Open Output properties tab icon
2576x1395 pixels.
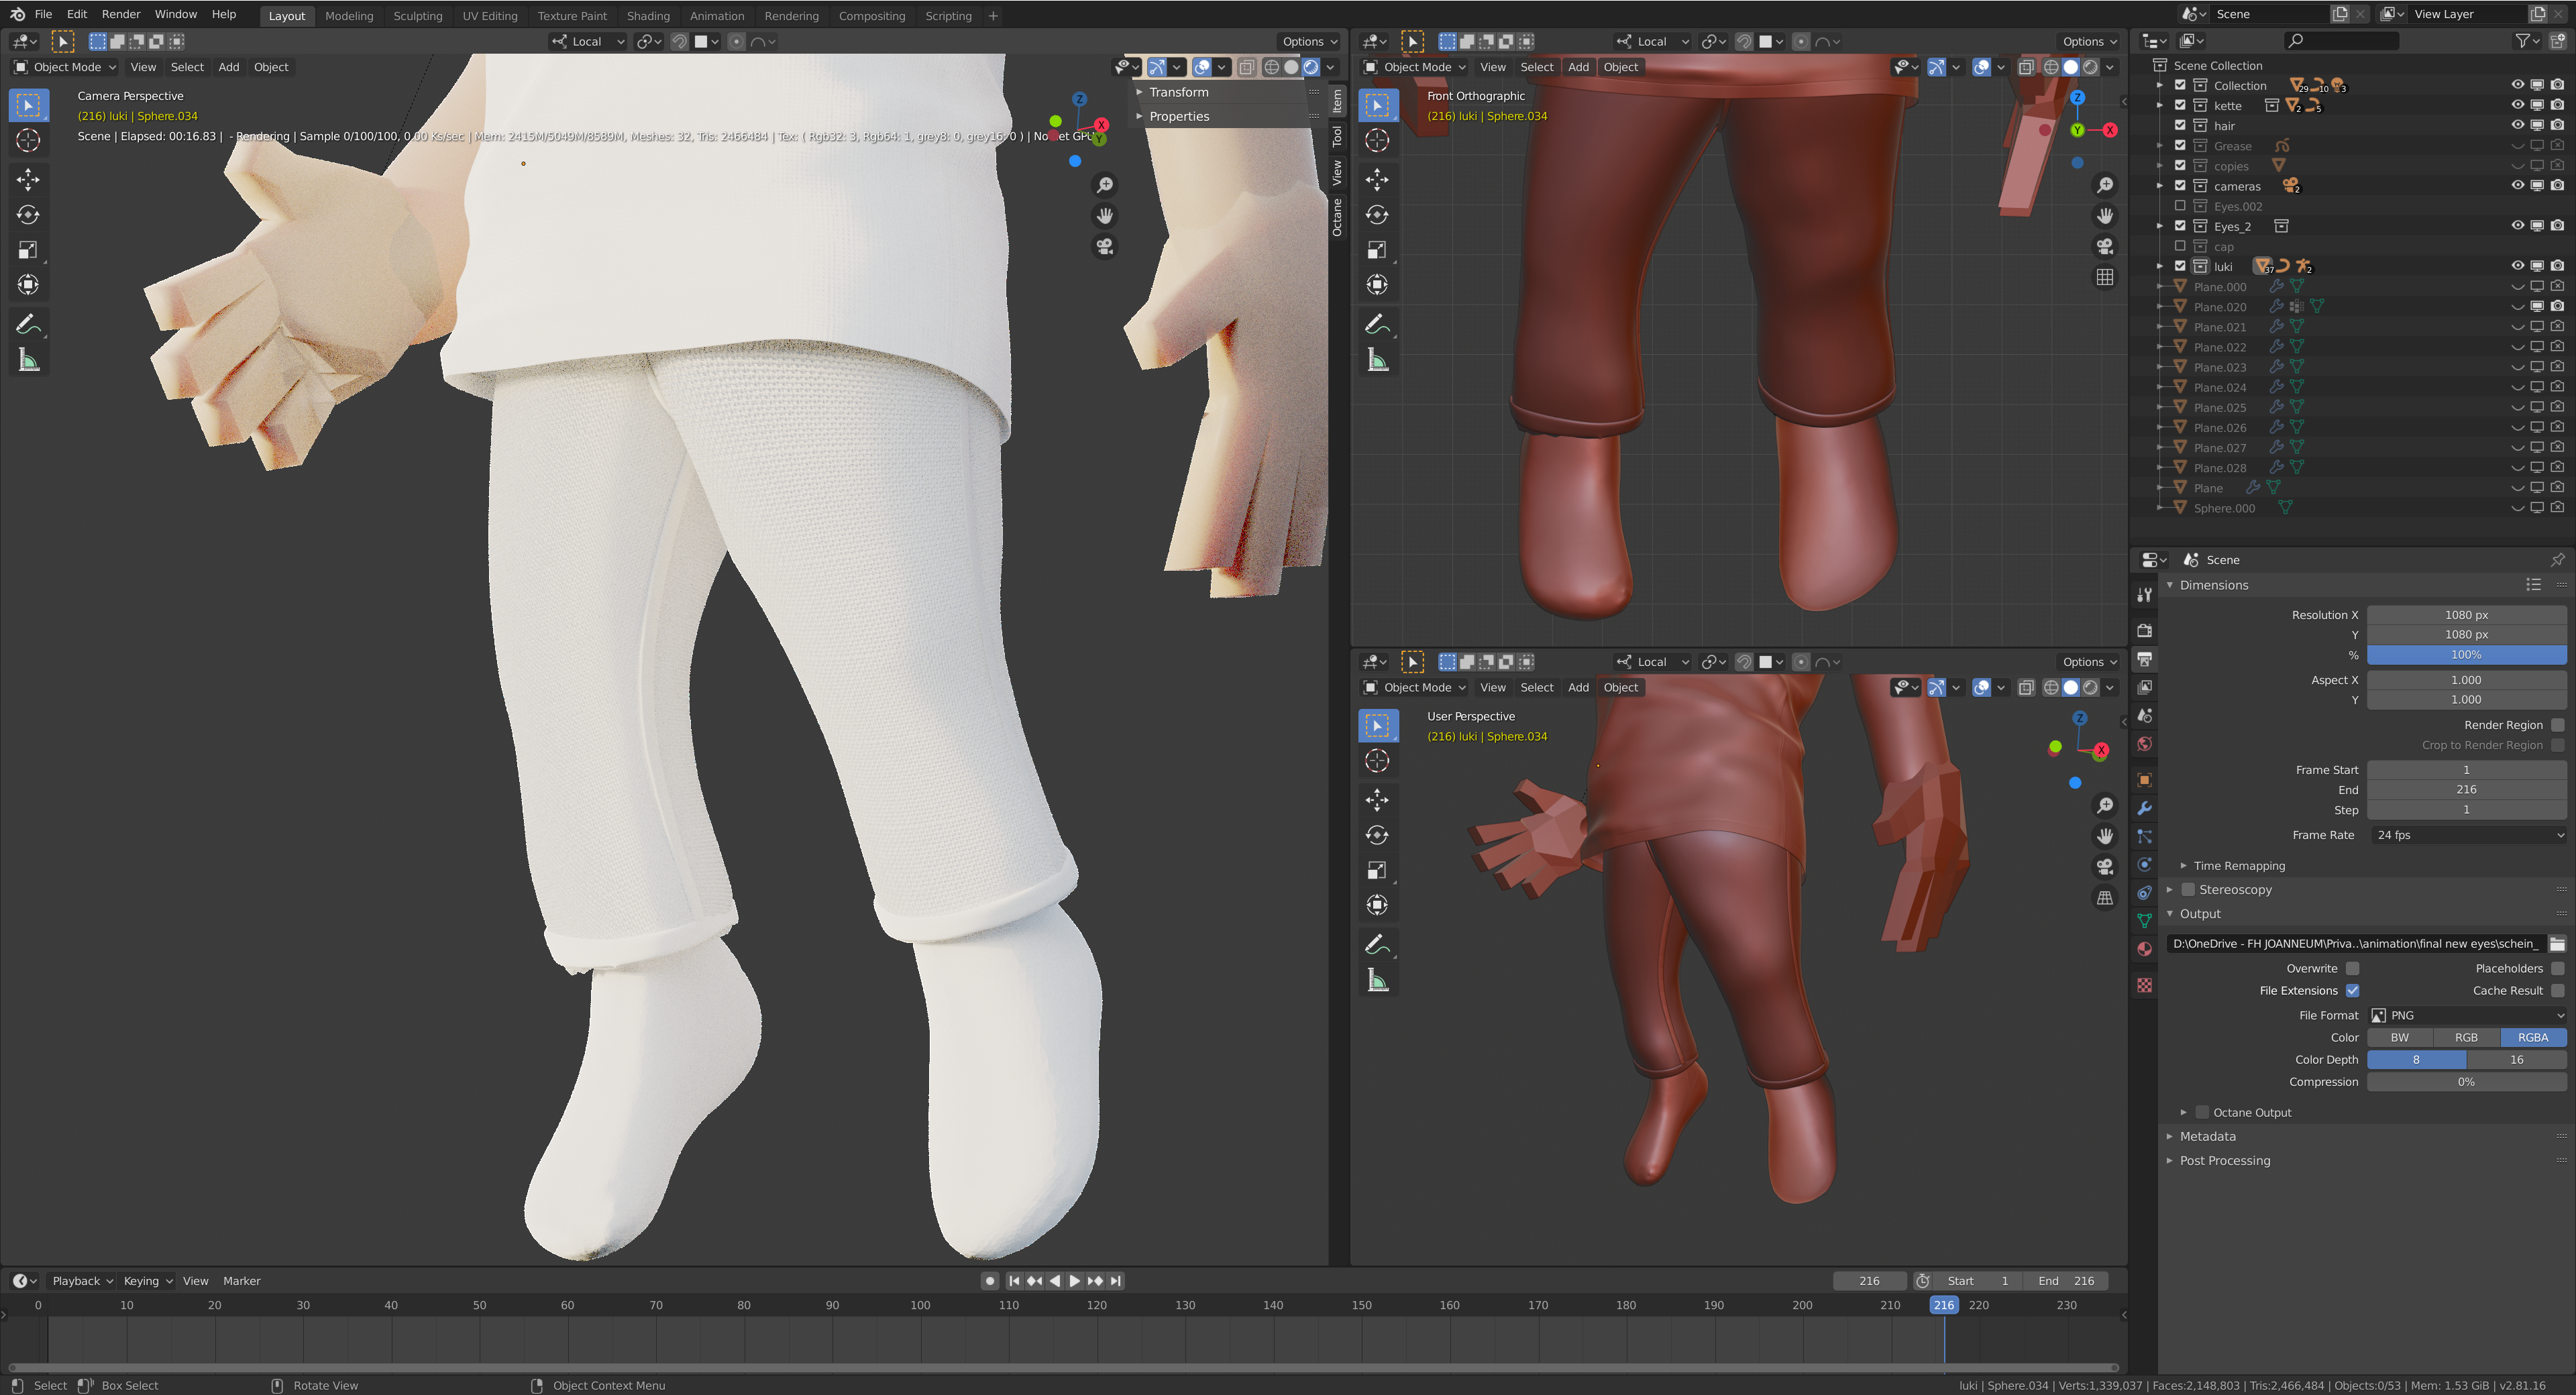[2144, 659]
